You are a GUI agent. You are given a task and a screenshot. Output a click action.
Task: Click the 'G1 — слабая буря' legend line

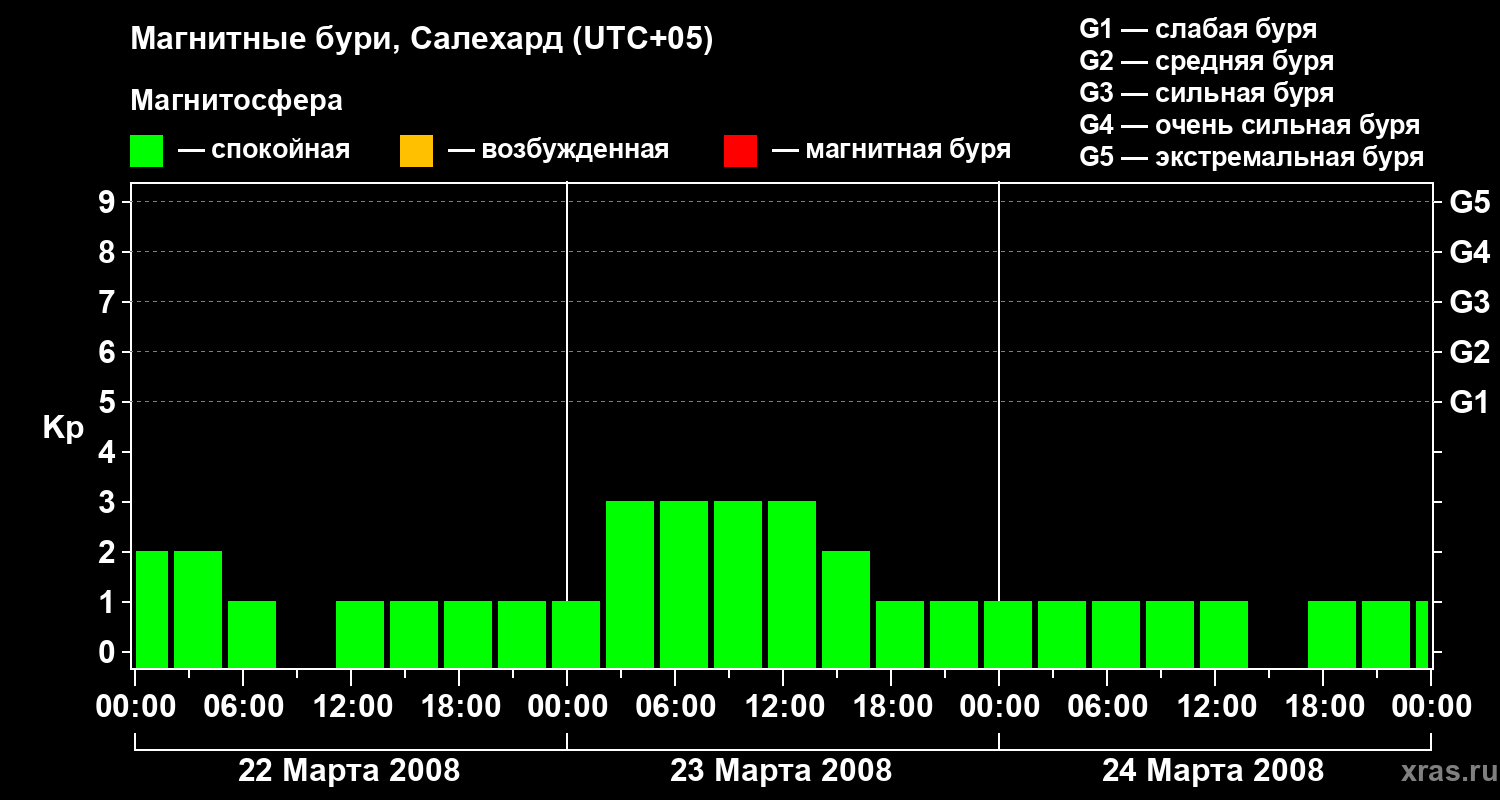click(1198, 29)
